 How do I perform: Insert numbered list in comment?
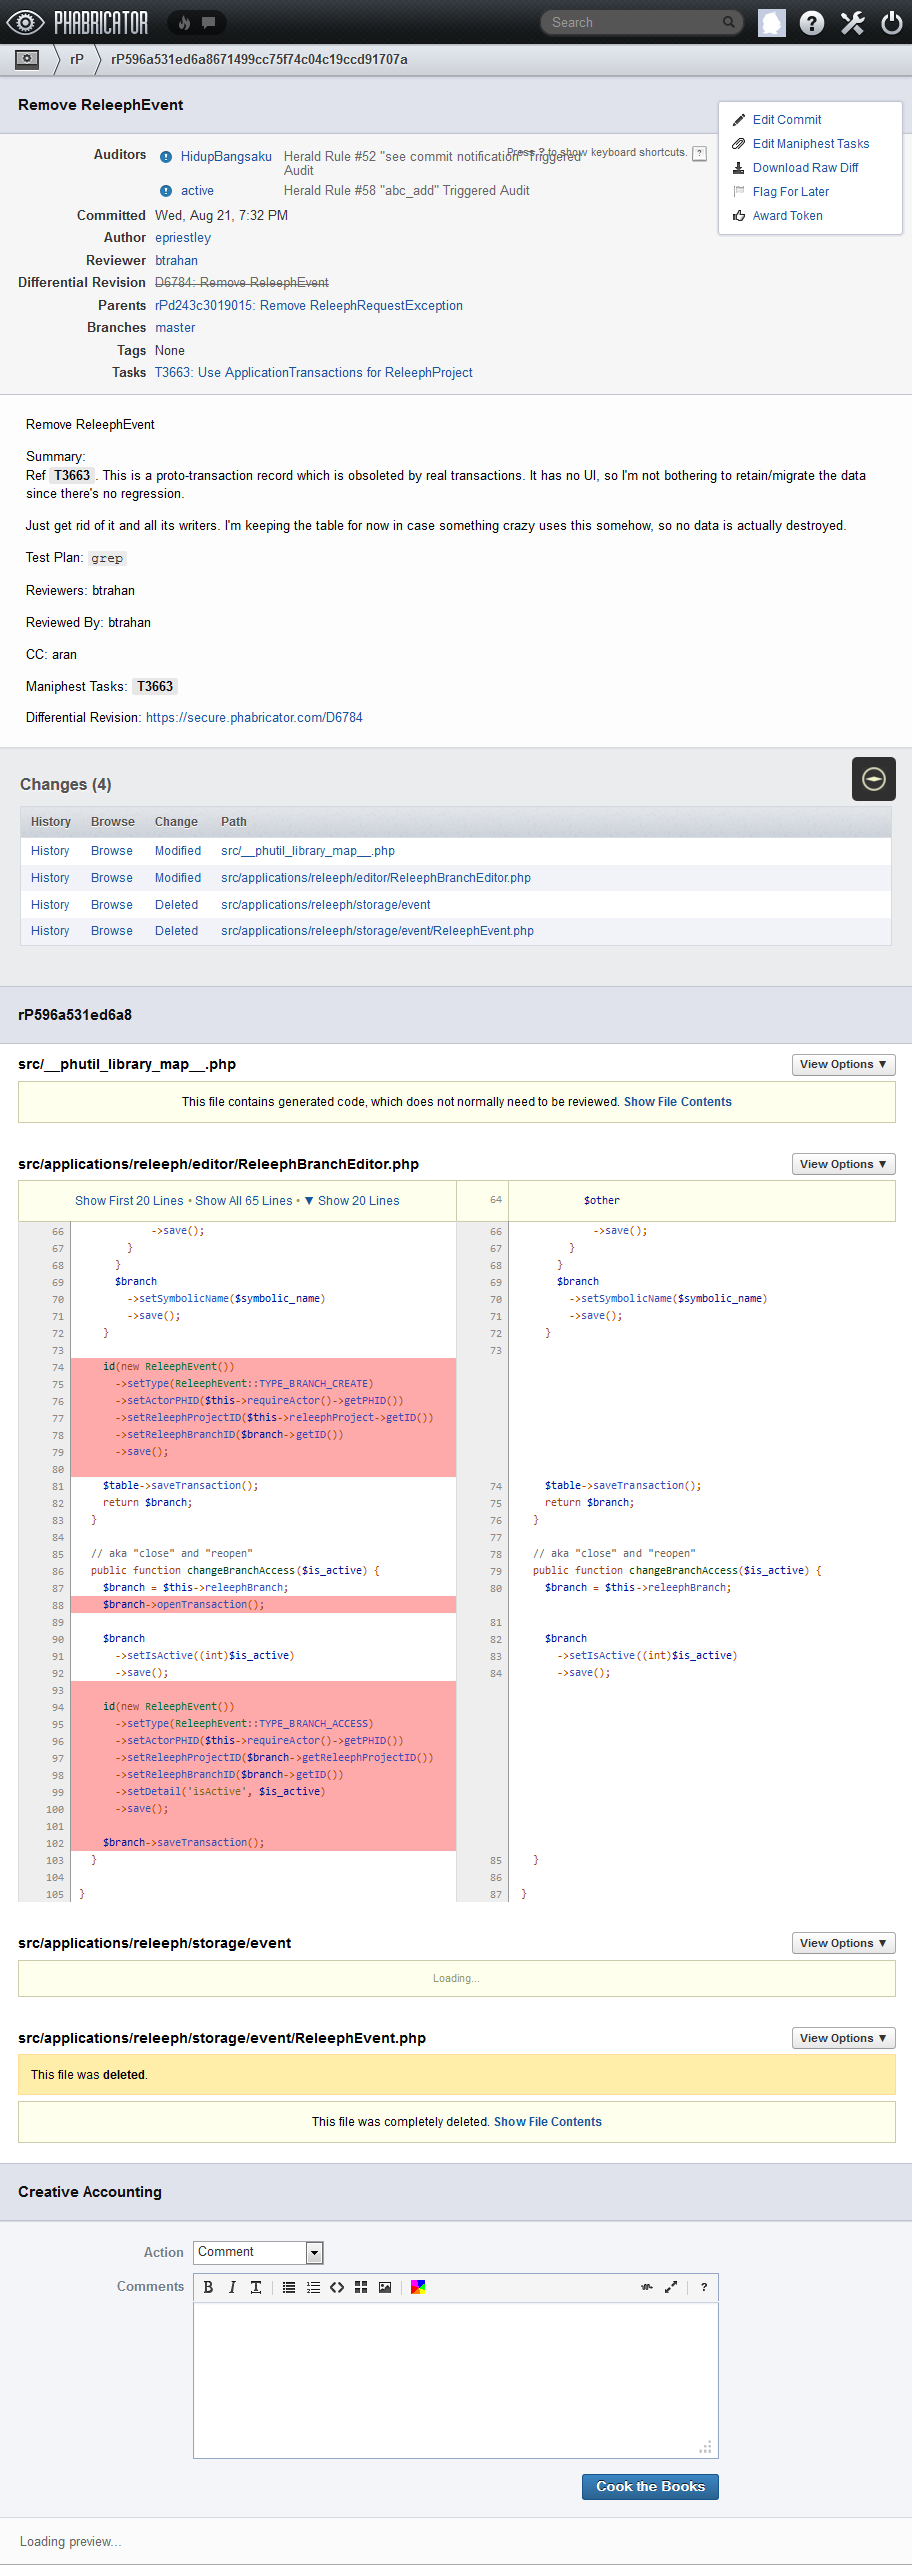pos(313,2287)
